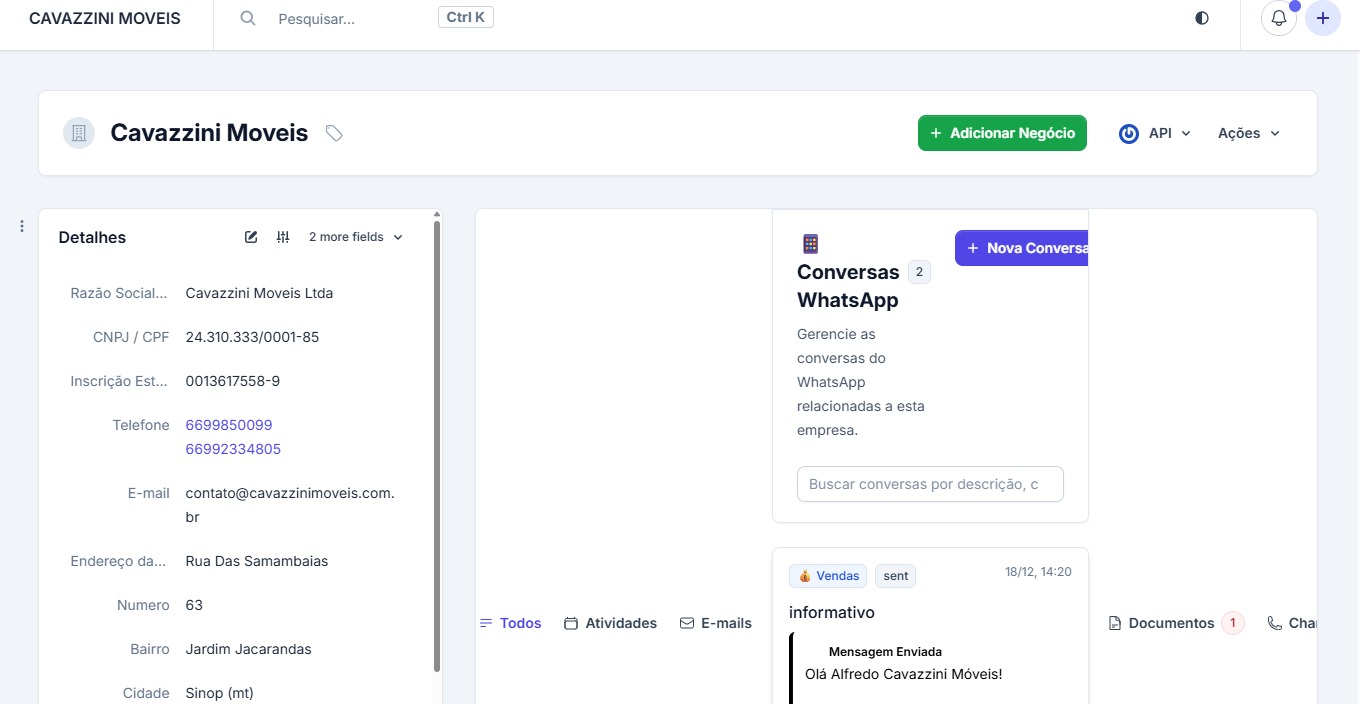The width and height of the screenshot is (1360, 704).
Task: Click the plus quick-create icon in header
Action: [x=1323, y=18]
